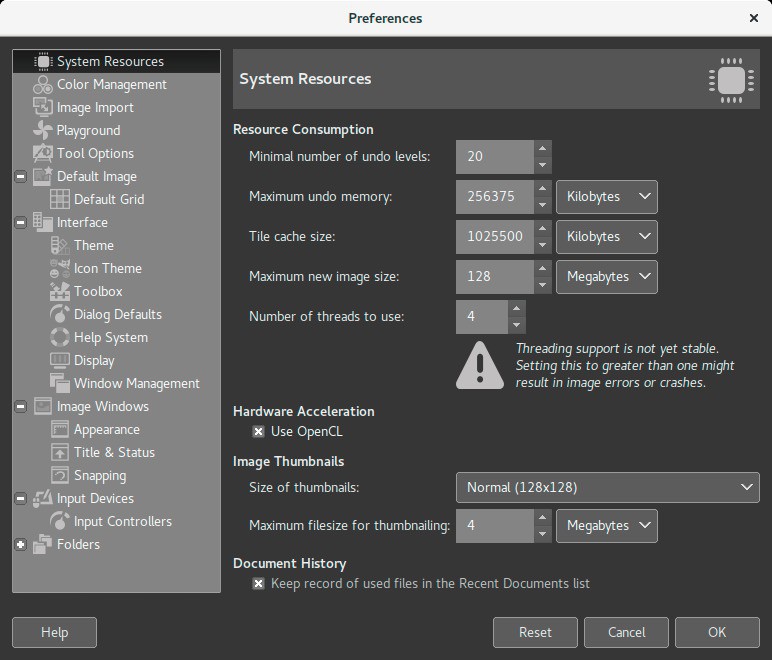
Task: Expand the Folders tree section
Action: coord(20,545)
